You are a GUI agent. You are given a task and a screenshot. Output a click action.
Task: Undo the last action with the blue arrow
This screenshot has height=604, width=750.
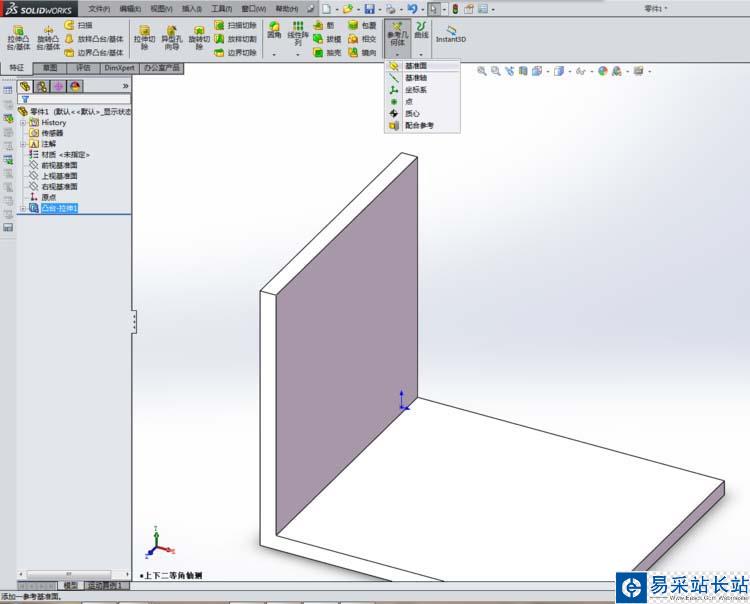point(412,9)
